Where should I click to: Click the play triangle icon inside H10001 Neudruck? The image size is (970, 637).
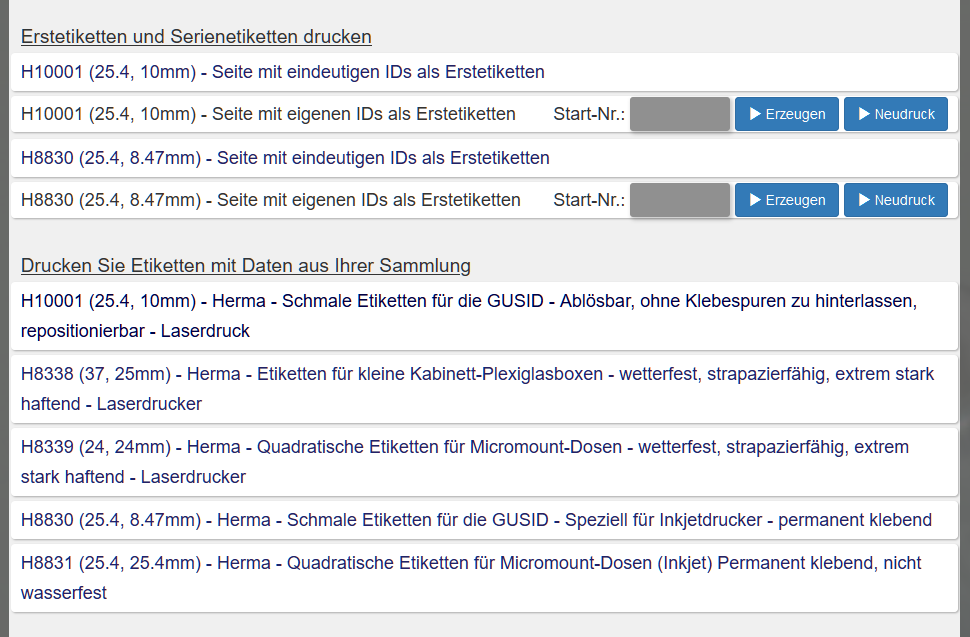pyautogui.click(x=862, y=113)
